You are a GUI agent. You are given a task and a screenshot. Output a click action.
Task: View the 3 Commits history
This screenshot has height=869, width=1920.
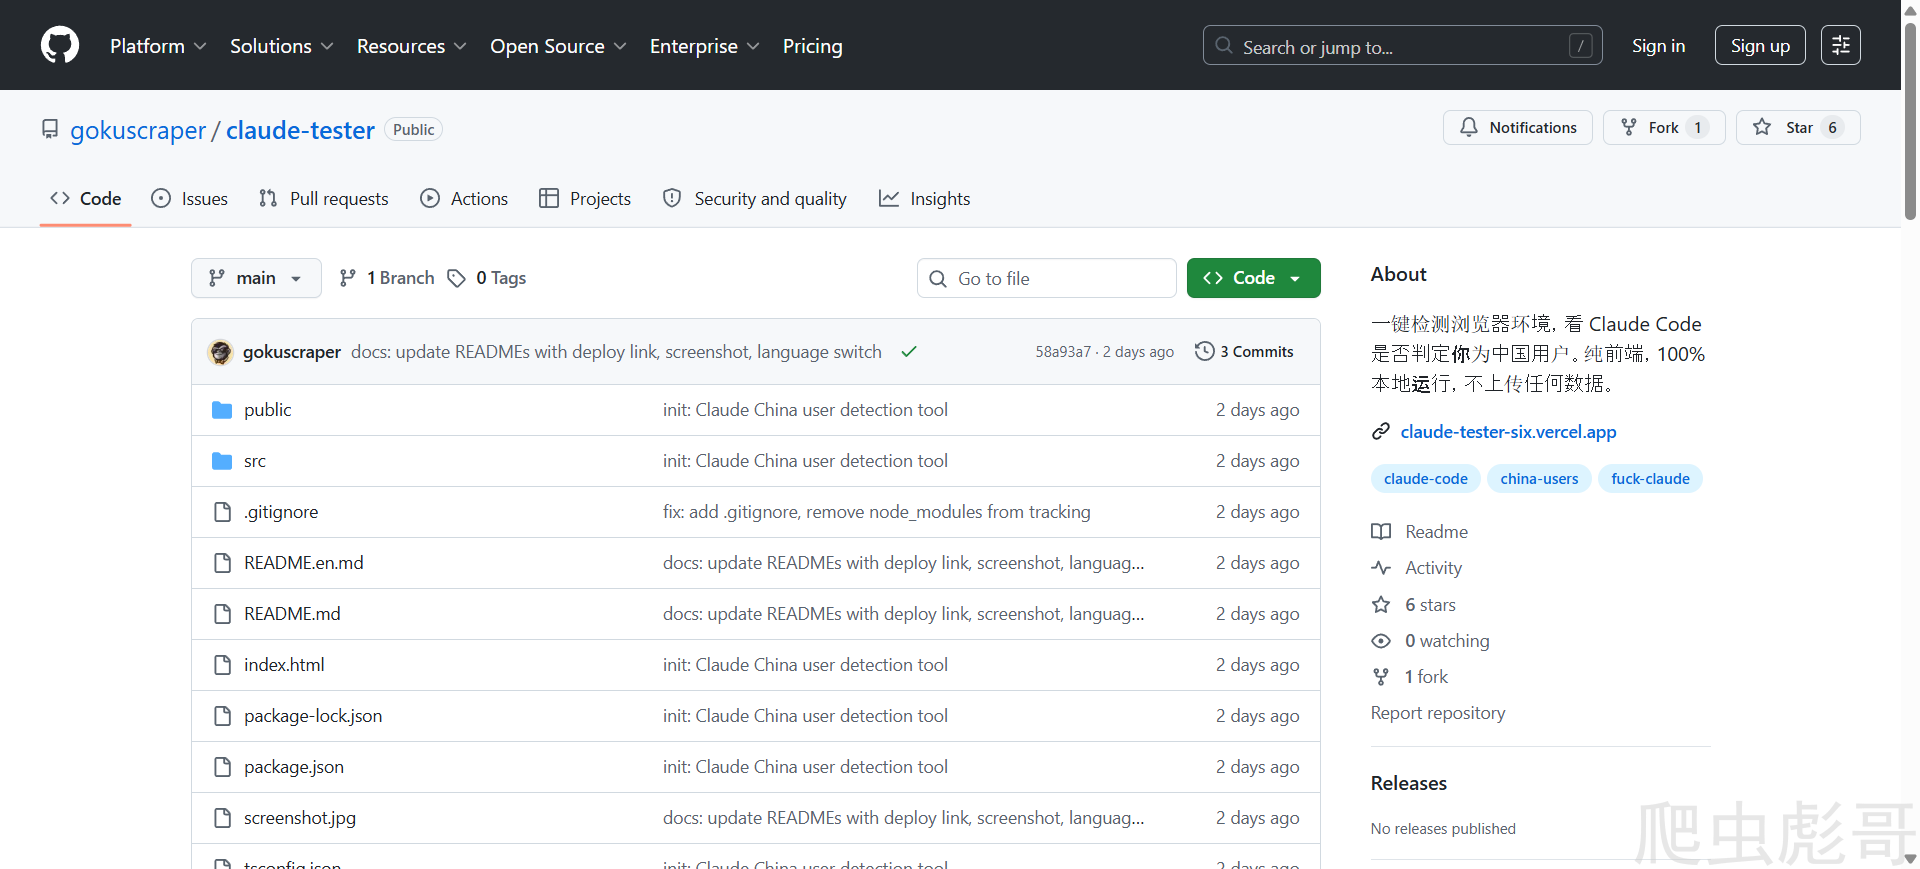(1244, 352)
